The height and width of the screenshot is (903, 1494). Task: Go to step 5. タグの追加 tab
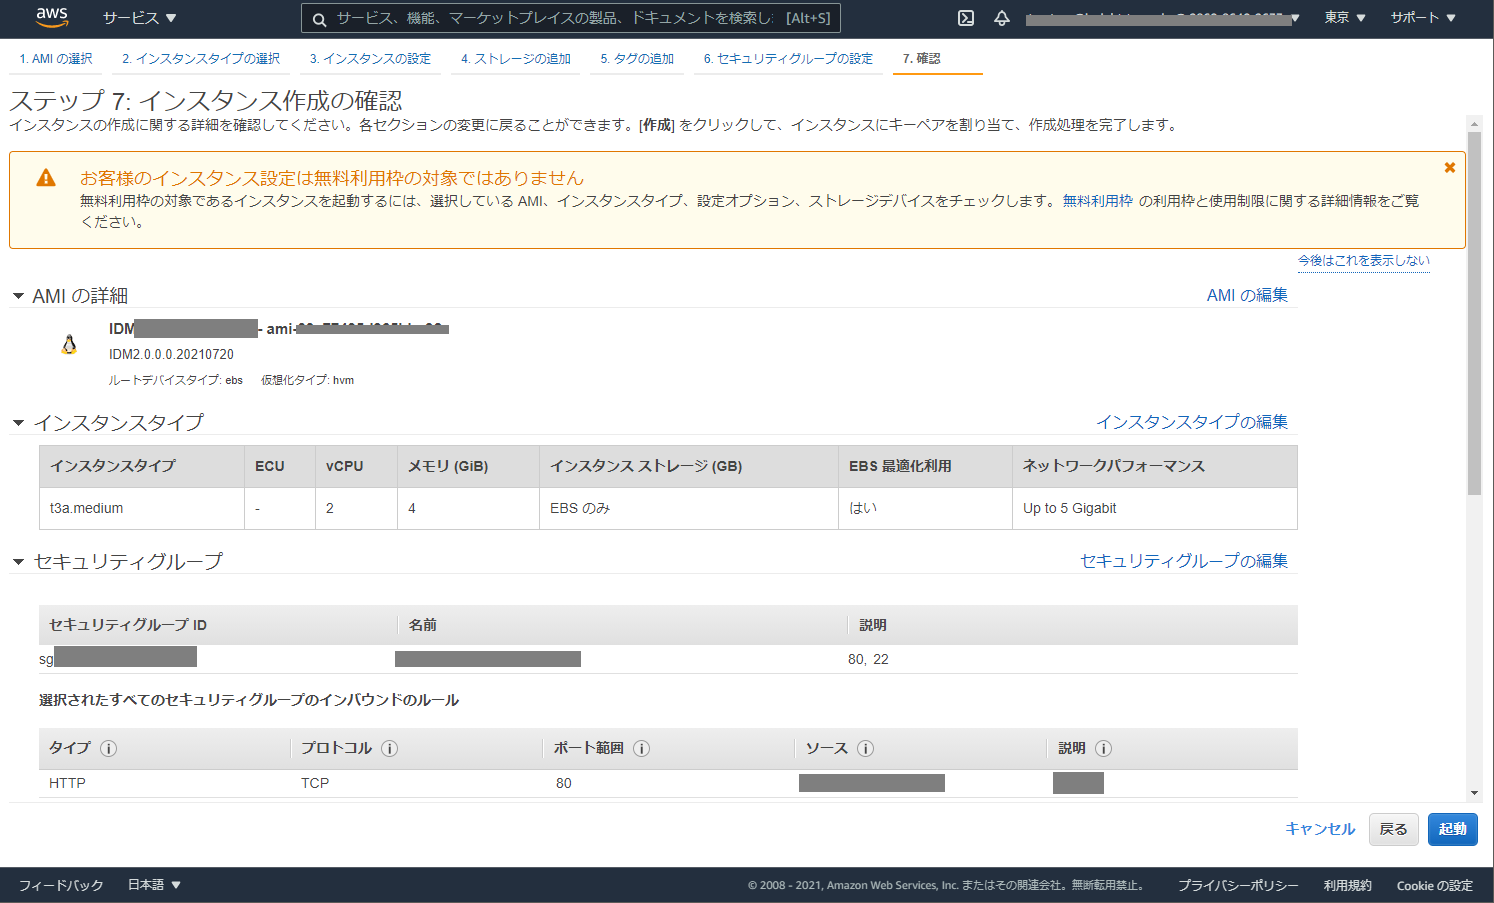(x=637, y=59)
